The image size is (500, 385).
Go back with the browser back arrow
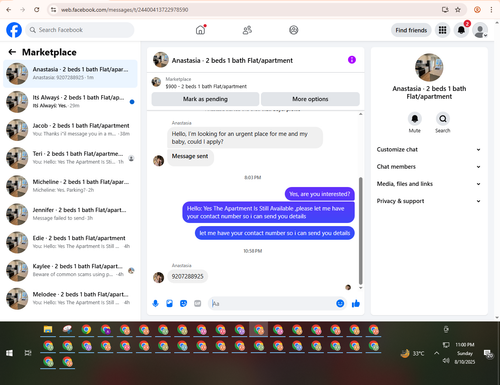point(9,10)
